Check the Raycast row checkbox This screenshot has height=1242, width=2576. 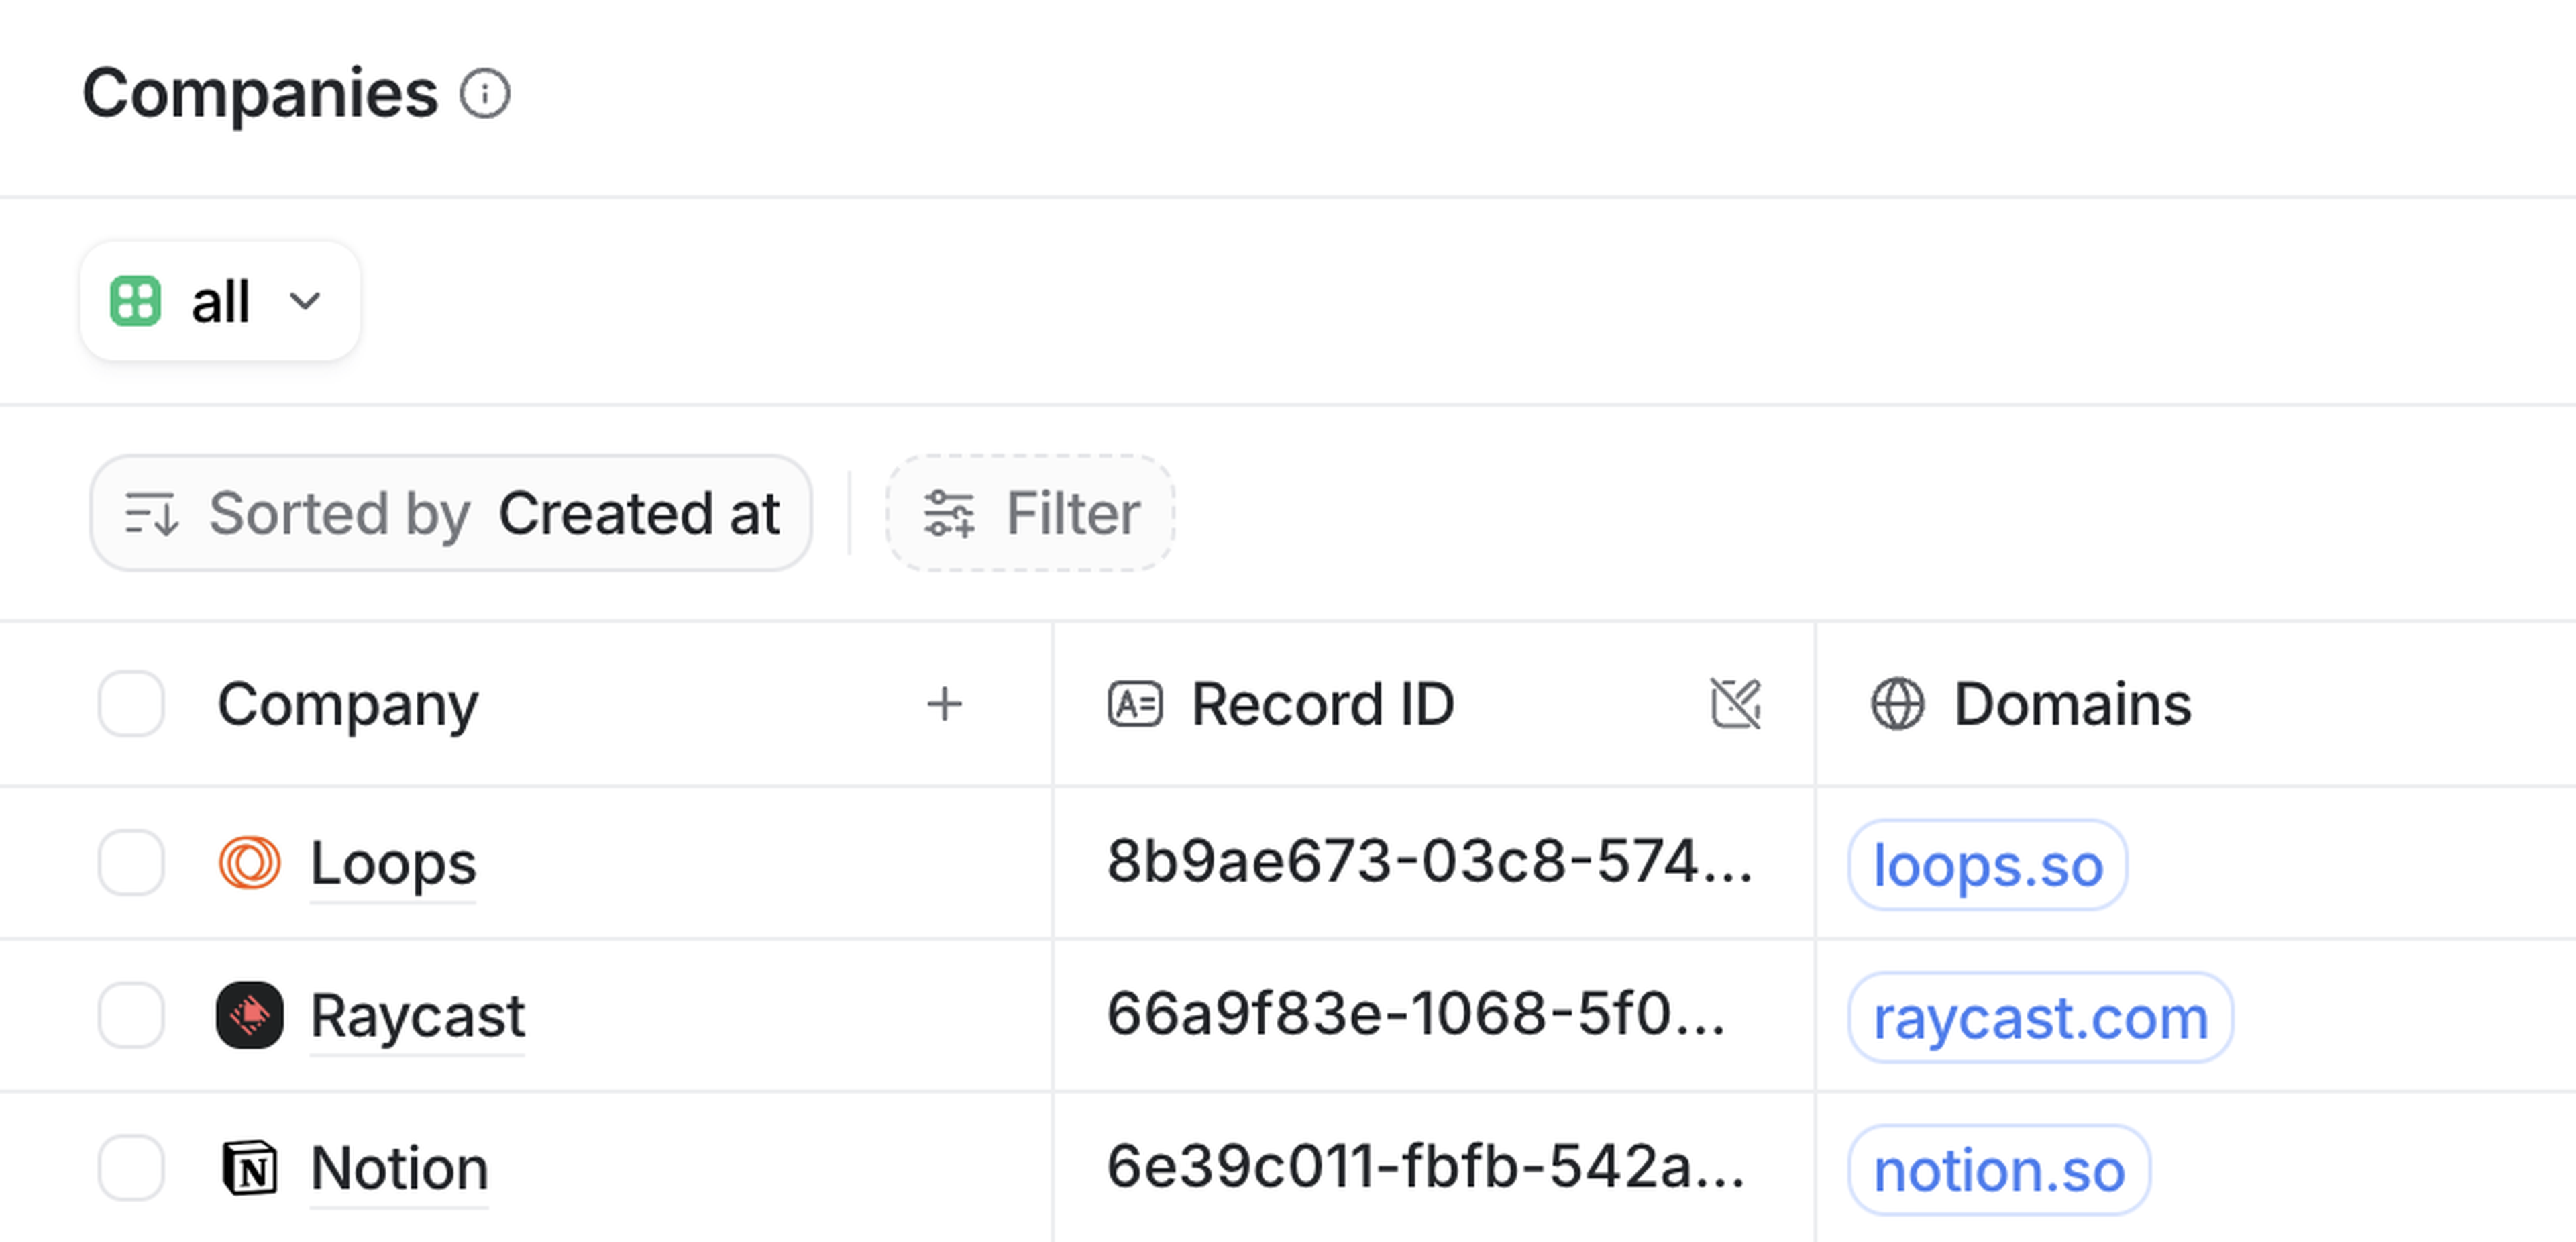(x=131, y=1016)
